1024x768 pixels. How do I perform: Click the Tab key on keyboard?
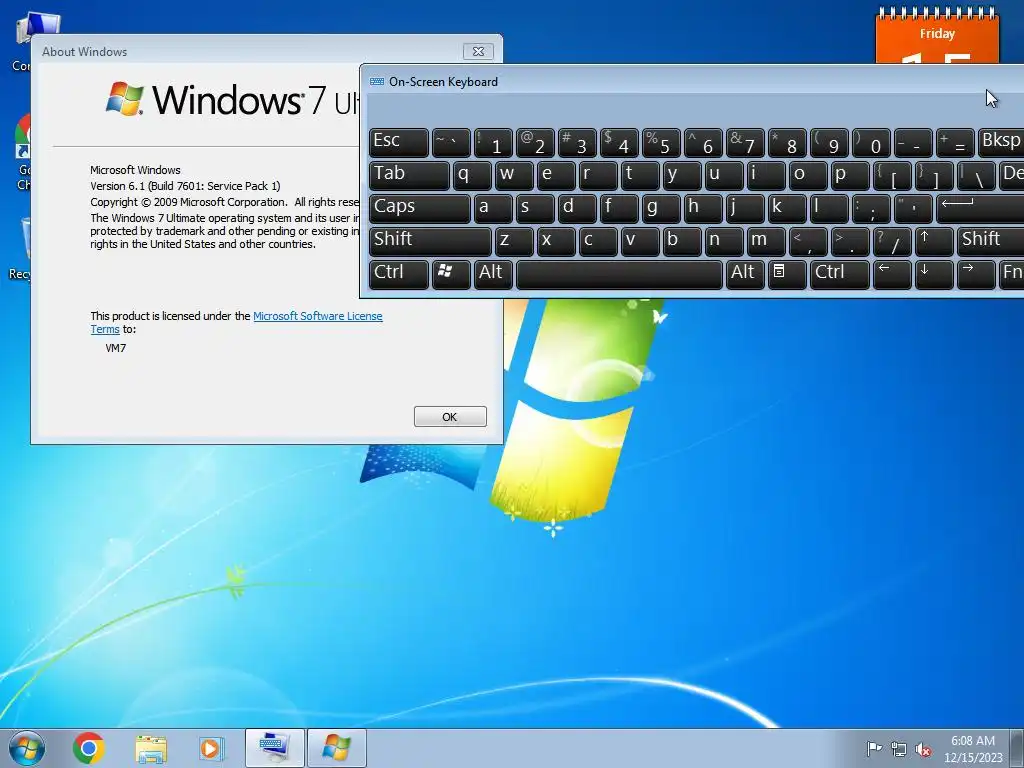(409, 176)
